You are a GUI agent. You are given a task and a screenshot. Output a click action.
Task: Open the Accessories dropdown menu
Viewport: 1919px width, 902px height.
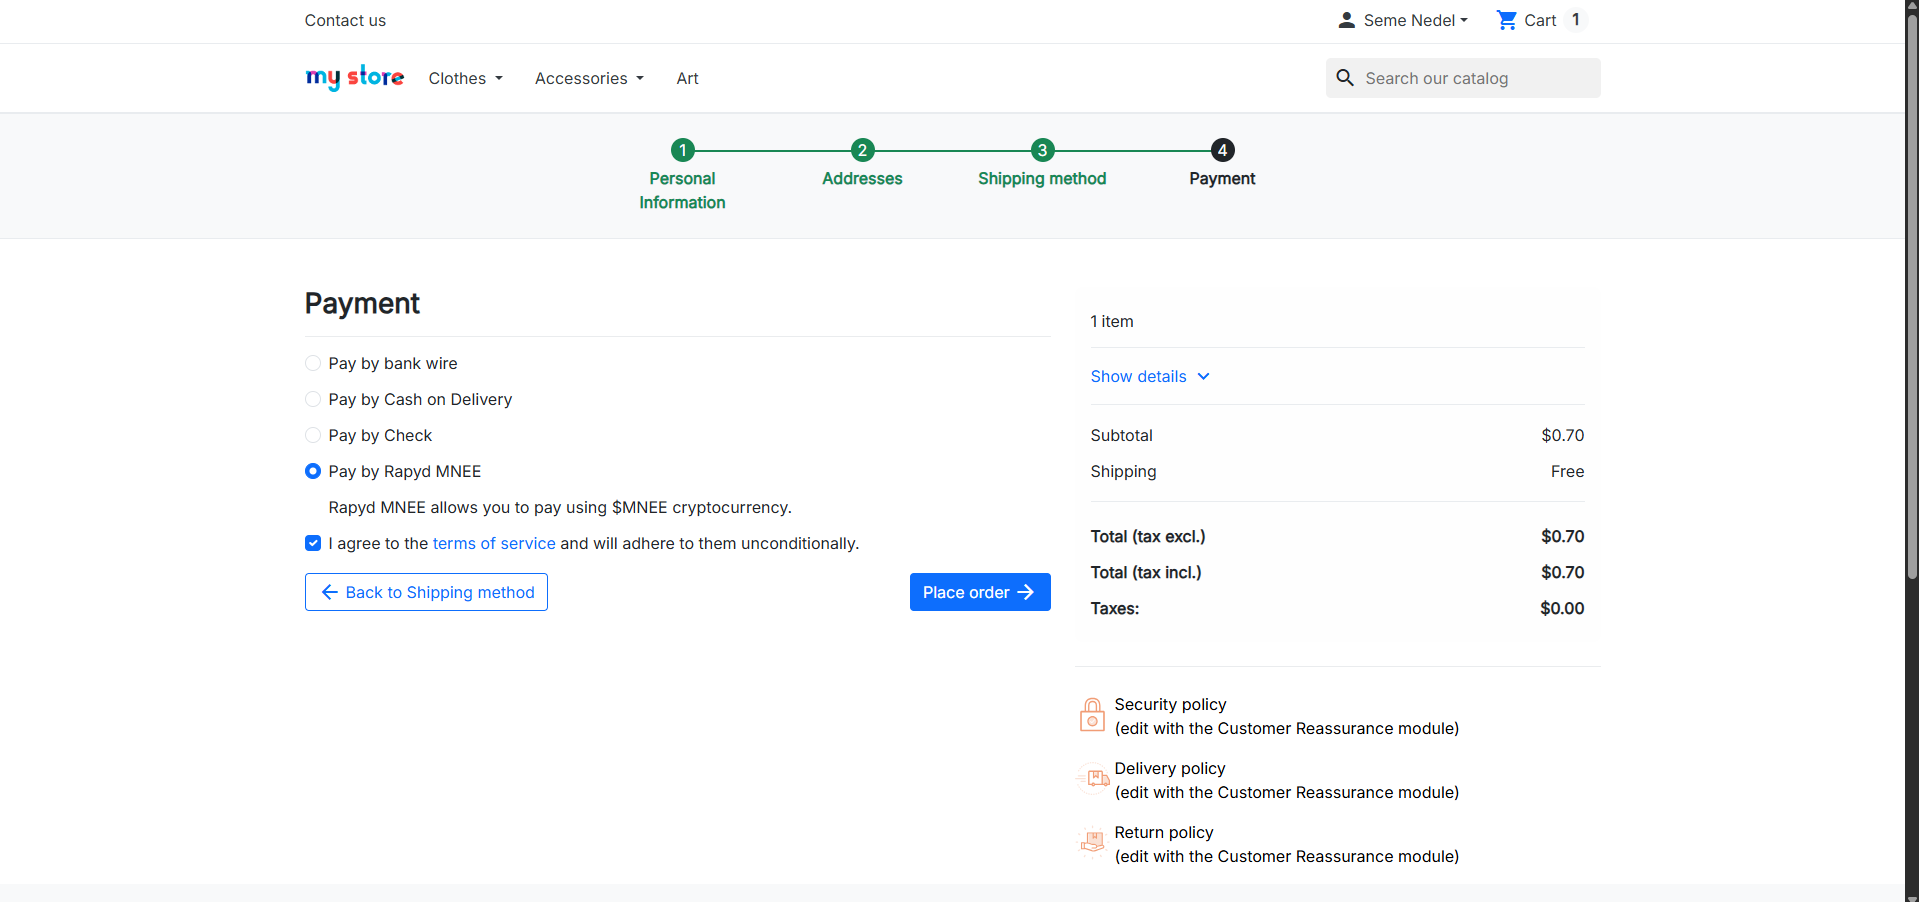point(589,78)
